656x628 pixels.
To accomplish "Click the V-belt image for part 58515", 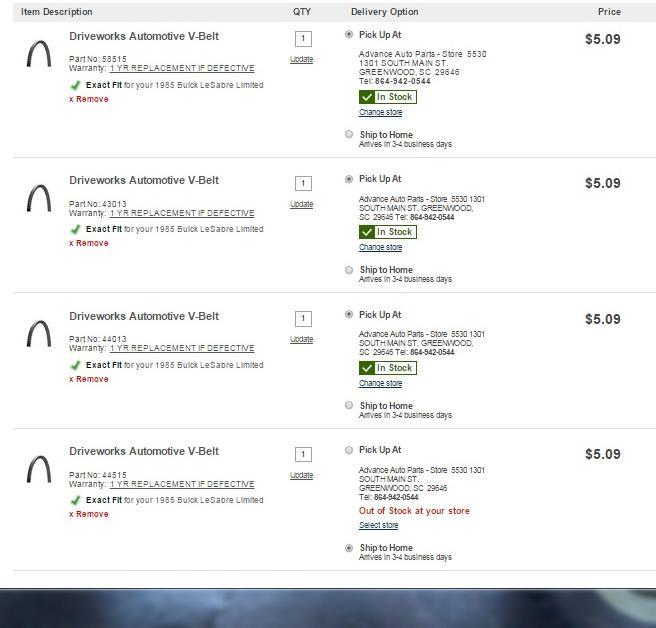I will tap(39, 54).
